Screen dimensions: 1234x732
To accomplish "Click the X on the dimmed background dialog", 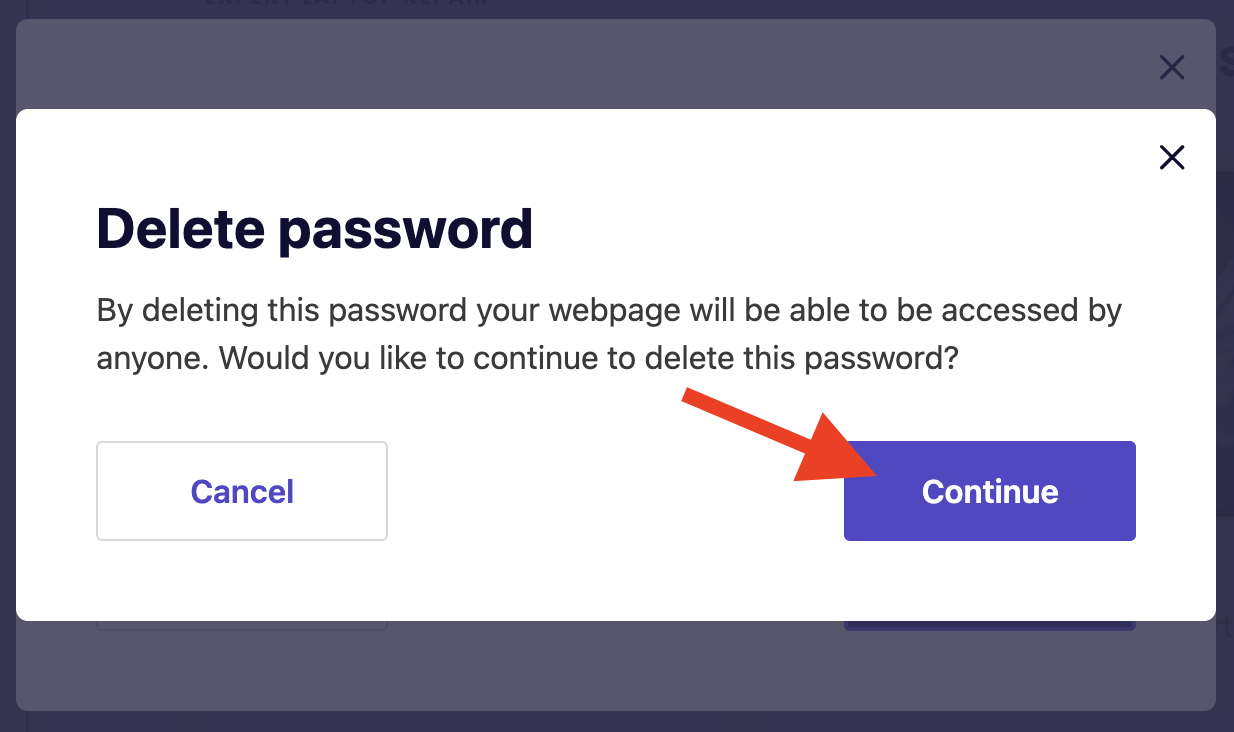I will (x=1171, y=68).
